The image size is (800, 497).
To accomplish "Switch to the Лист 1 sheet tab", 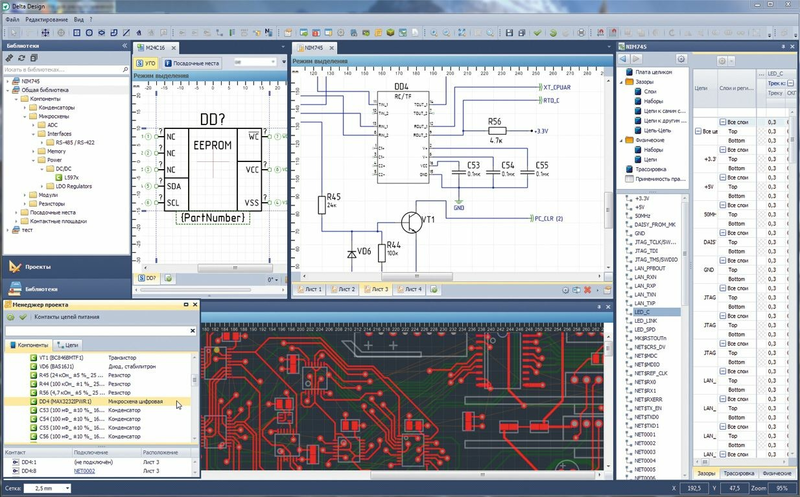I will click(309, 289).
